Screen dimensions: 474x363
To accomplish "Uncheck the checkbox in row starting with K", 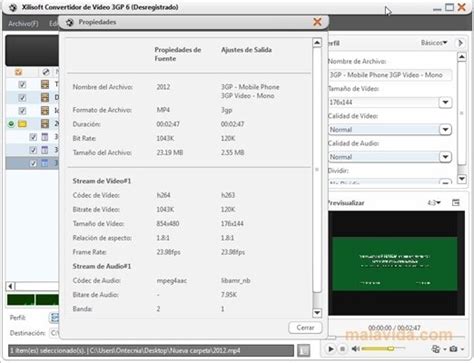I will [22, 111].
